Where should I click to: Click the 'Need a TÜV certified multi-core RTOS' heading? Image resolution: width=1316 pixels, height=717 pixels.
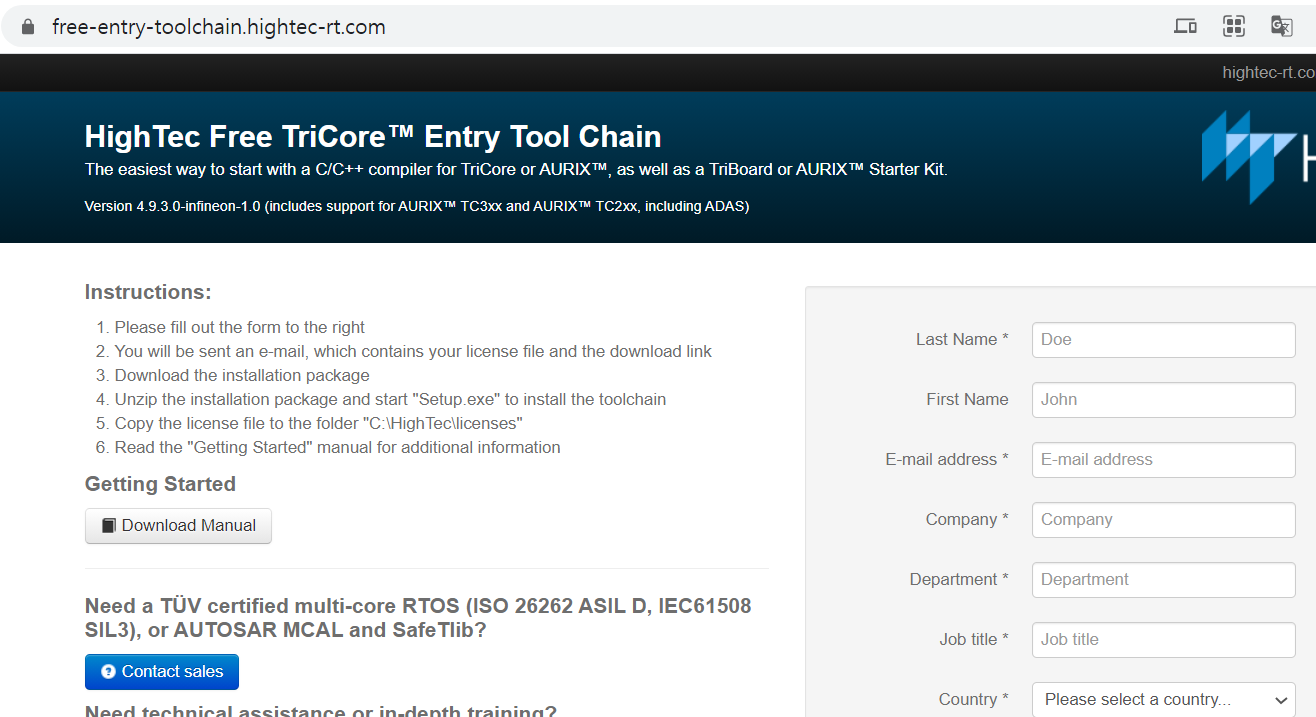[x=418, y=618]
